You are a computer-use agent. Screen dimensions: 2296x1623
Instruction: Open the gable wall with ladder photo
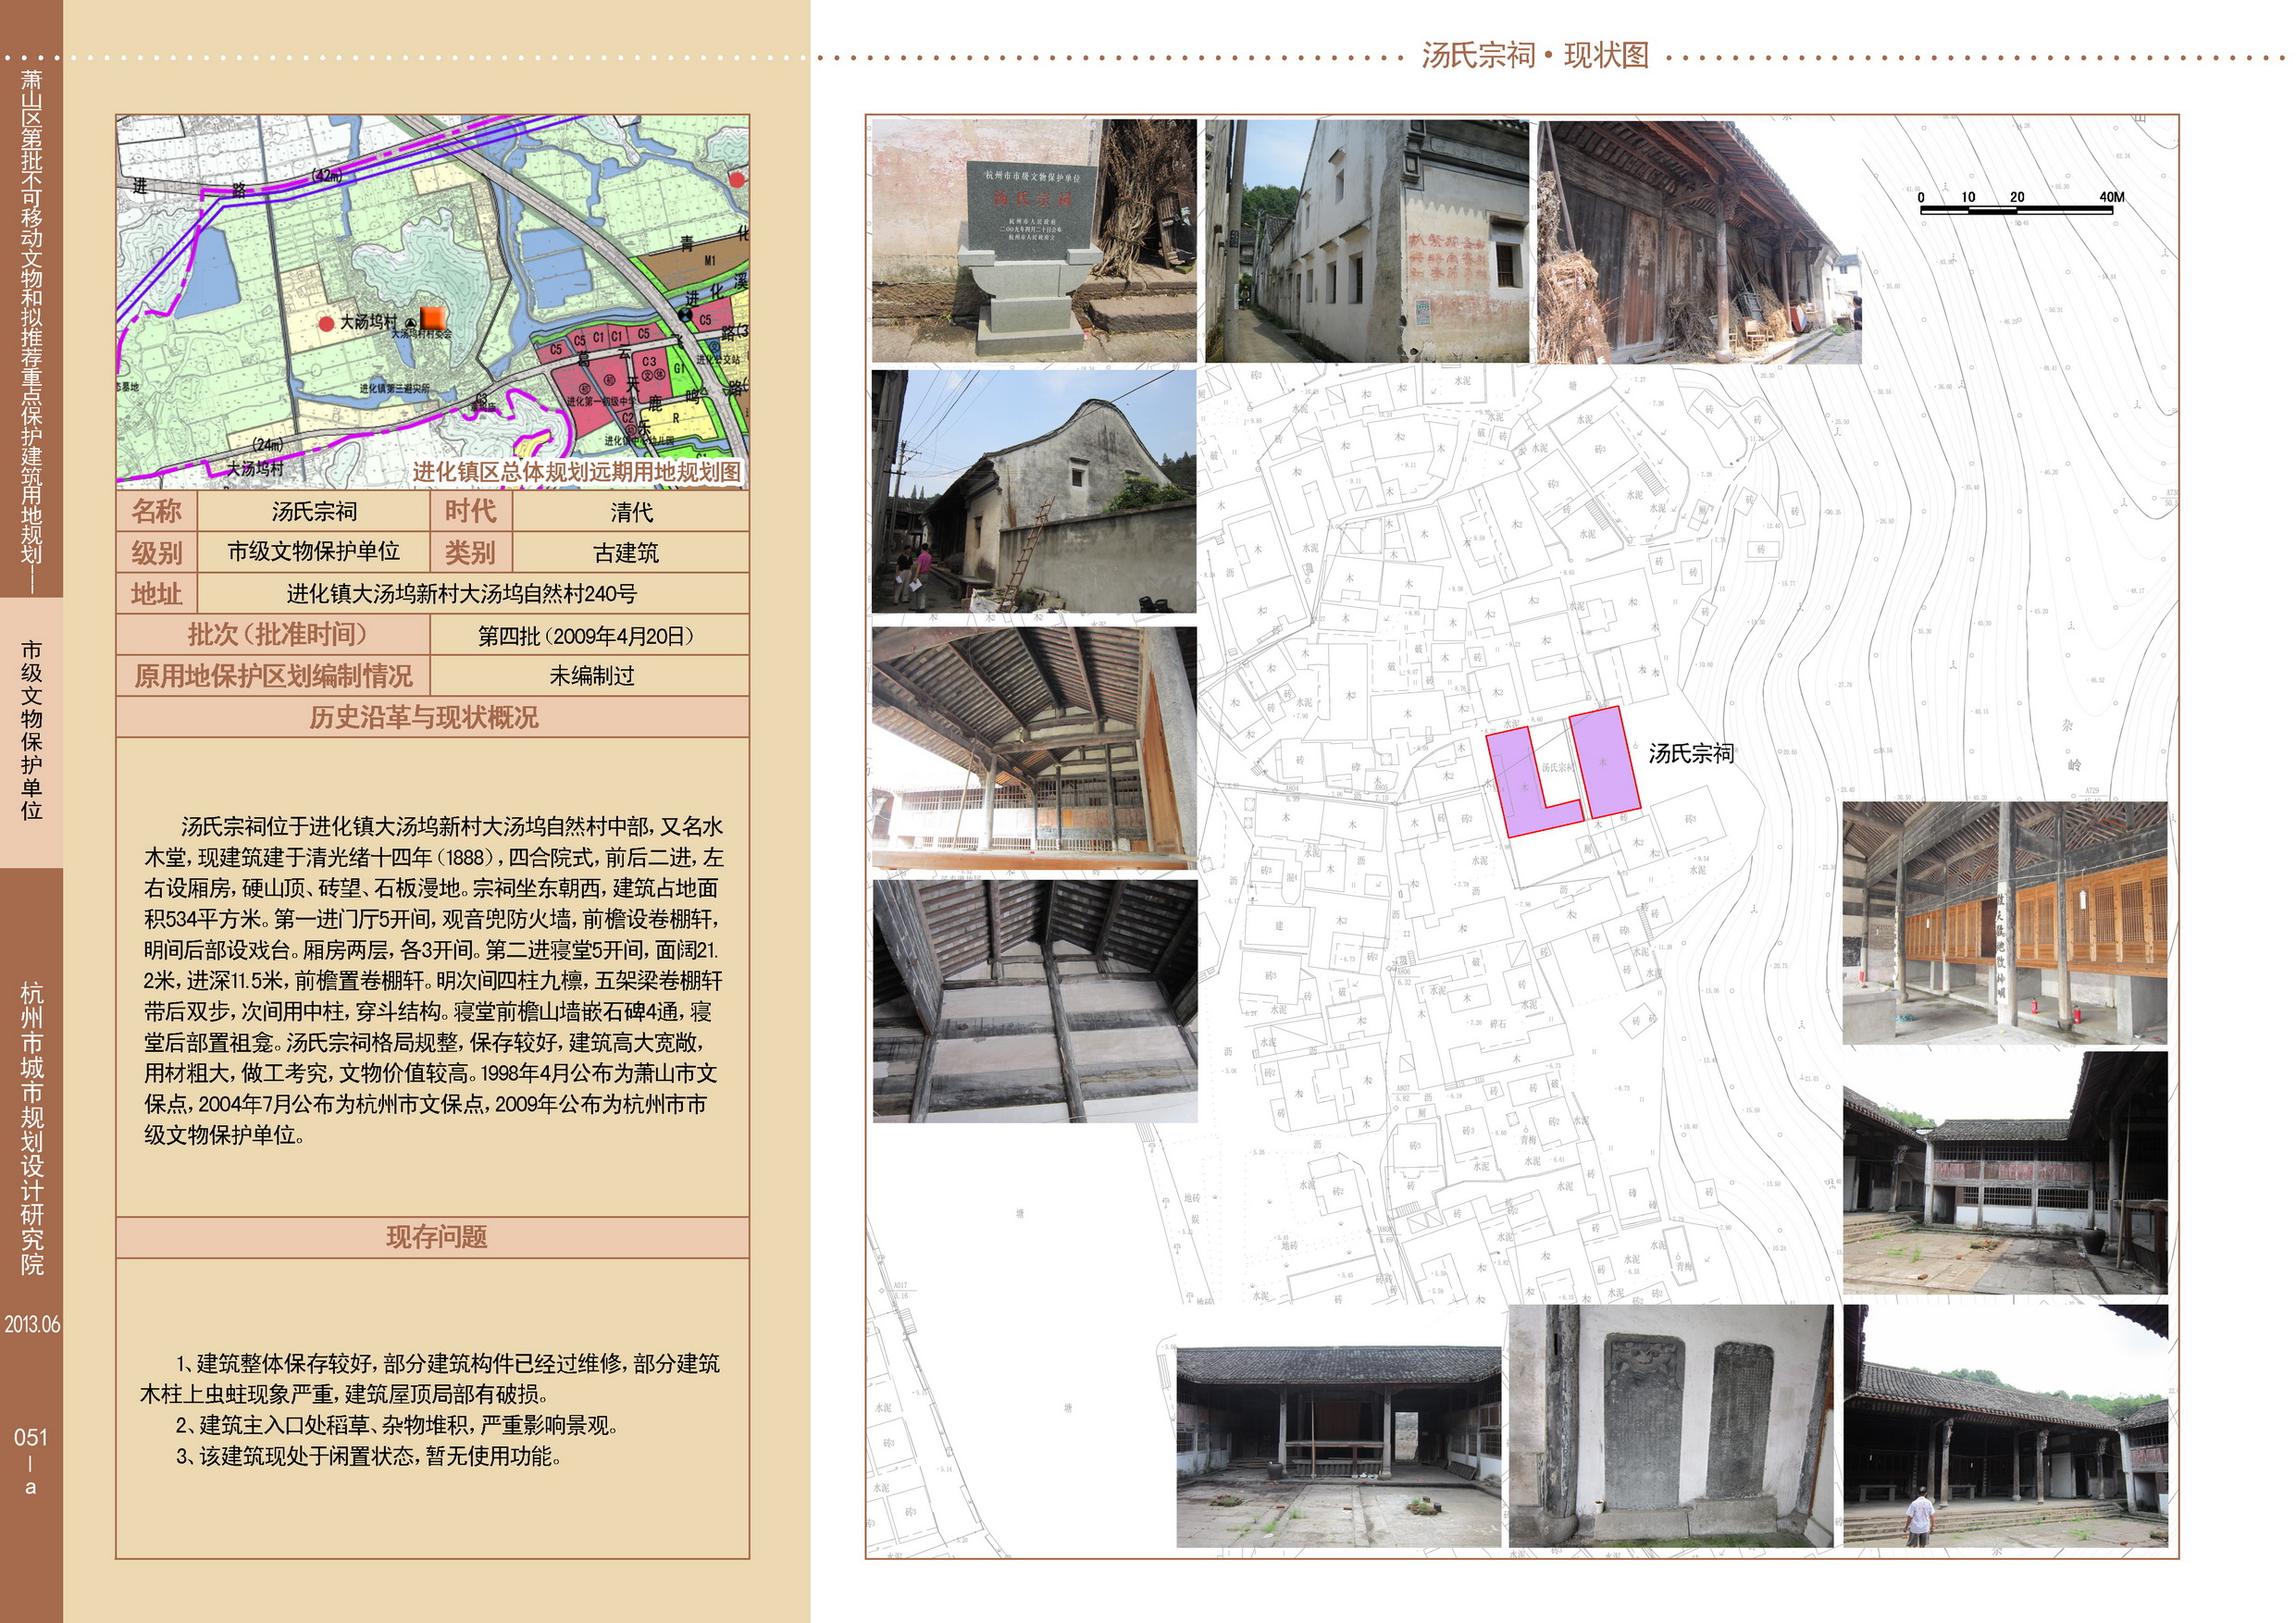[x=1034, y=491]
